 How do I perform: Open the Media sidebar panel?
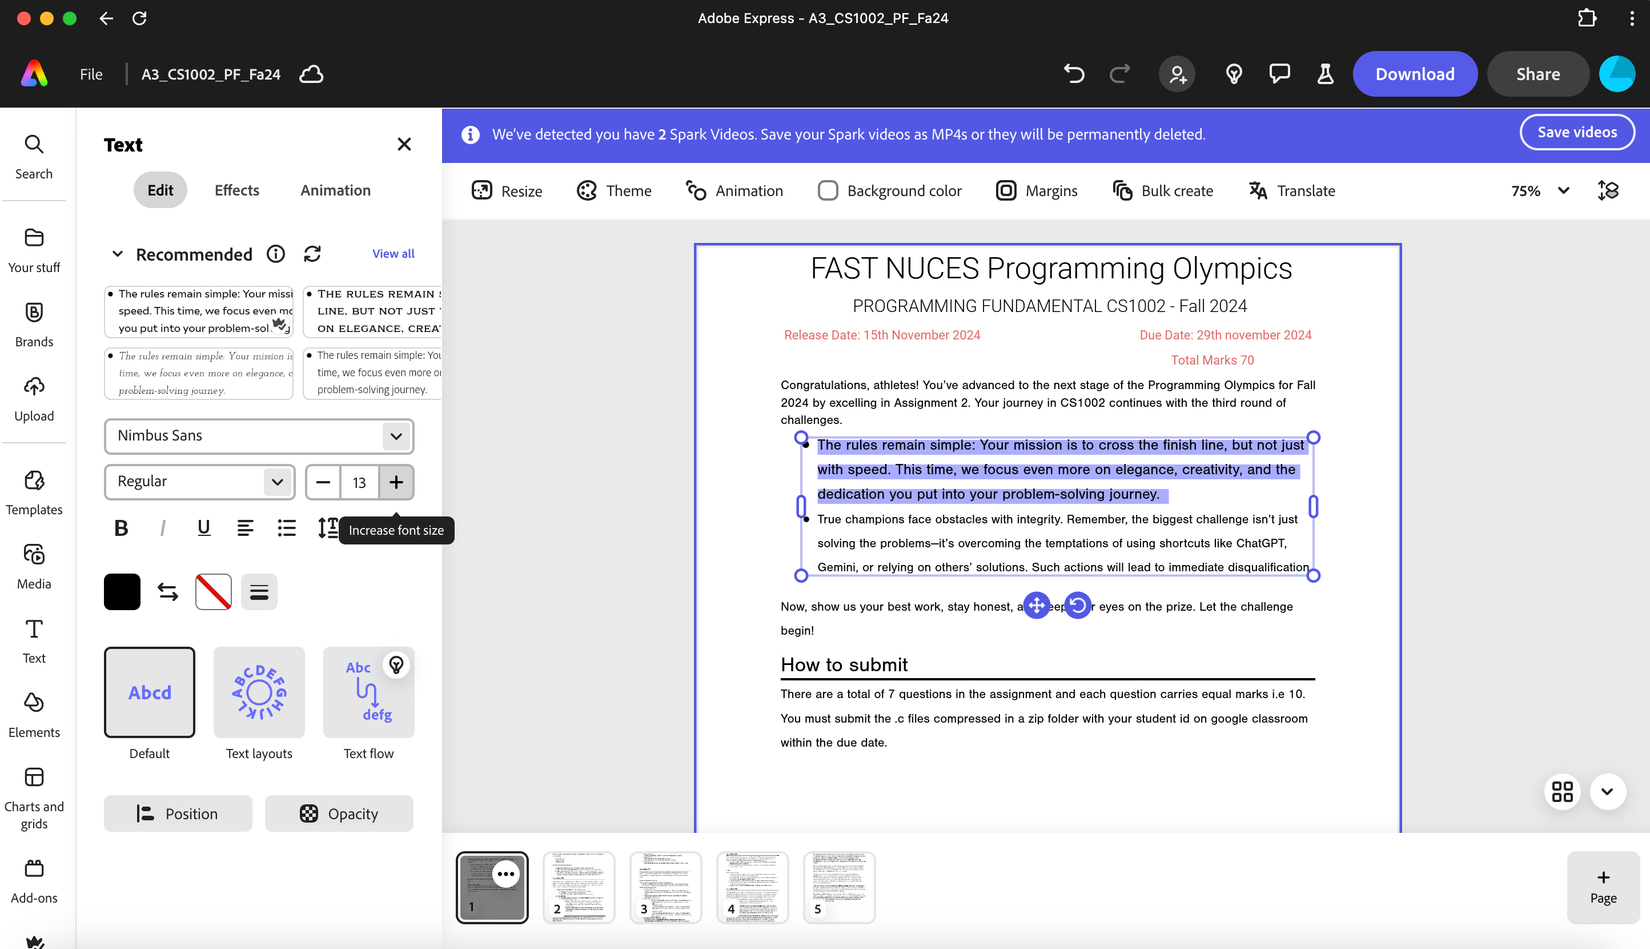[34, 566]
